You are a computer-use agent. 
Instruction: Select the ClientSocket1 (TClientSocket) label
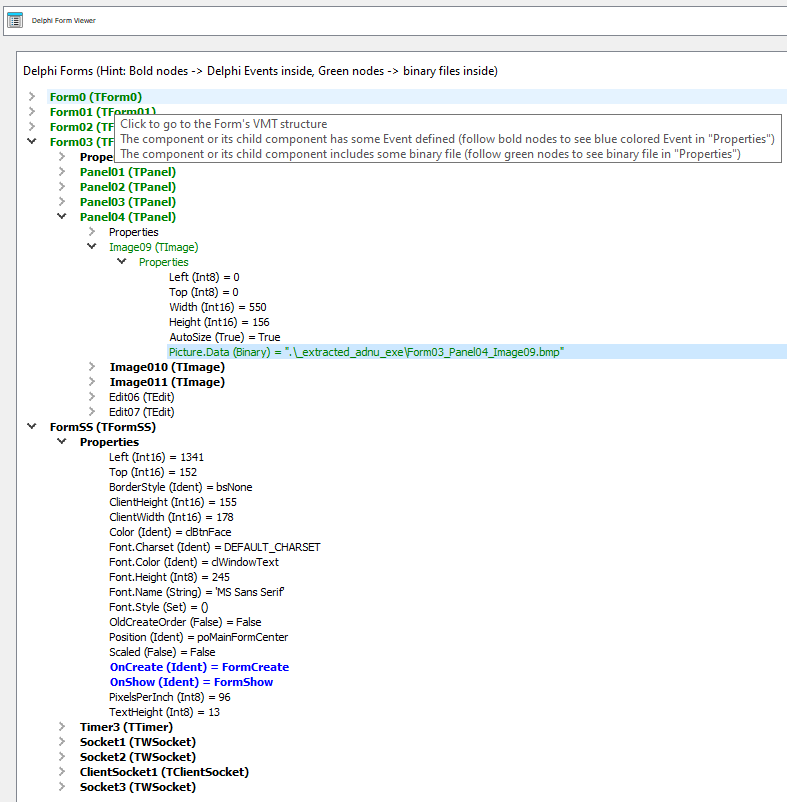click(x=164, y=772)
